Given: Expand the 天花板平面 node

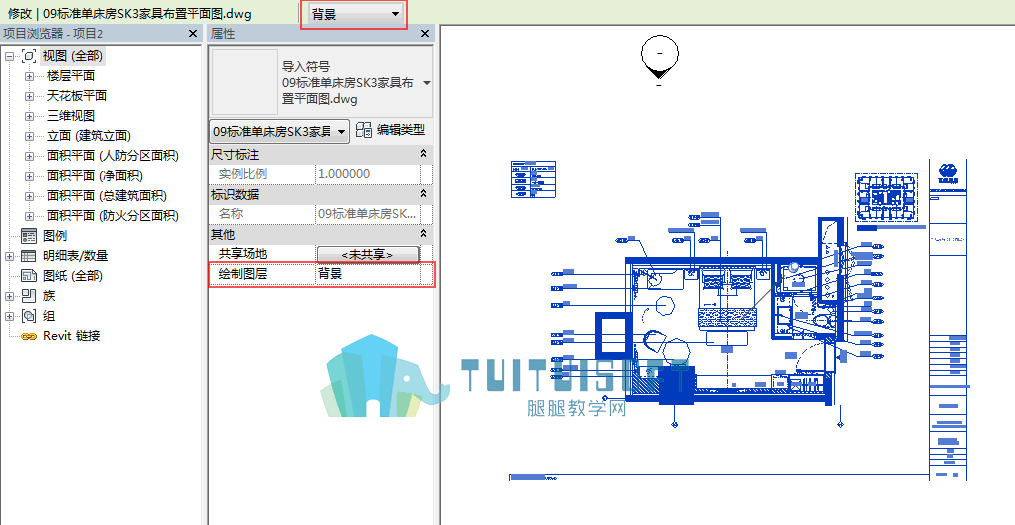Looking at the screenshot, I should (29, 96).
